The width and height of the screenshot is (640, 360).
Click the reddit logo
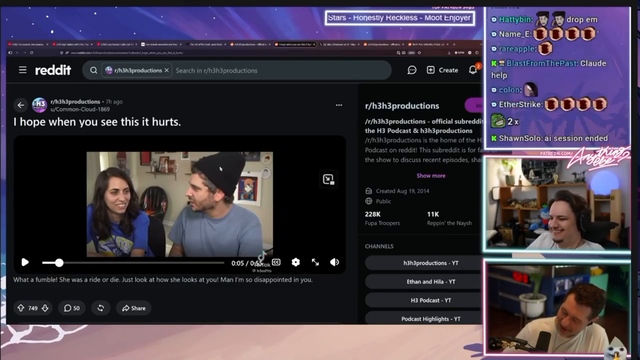[x=53, y=70]
